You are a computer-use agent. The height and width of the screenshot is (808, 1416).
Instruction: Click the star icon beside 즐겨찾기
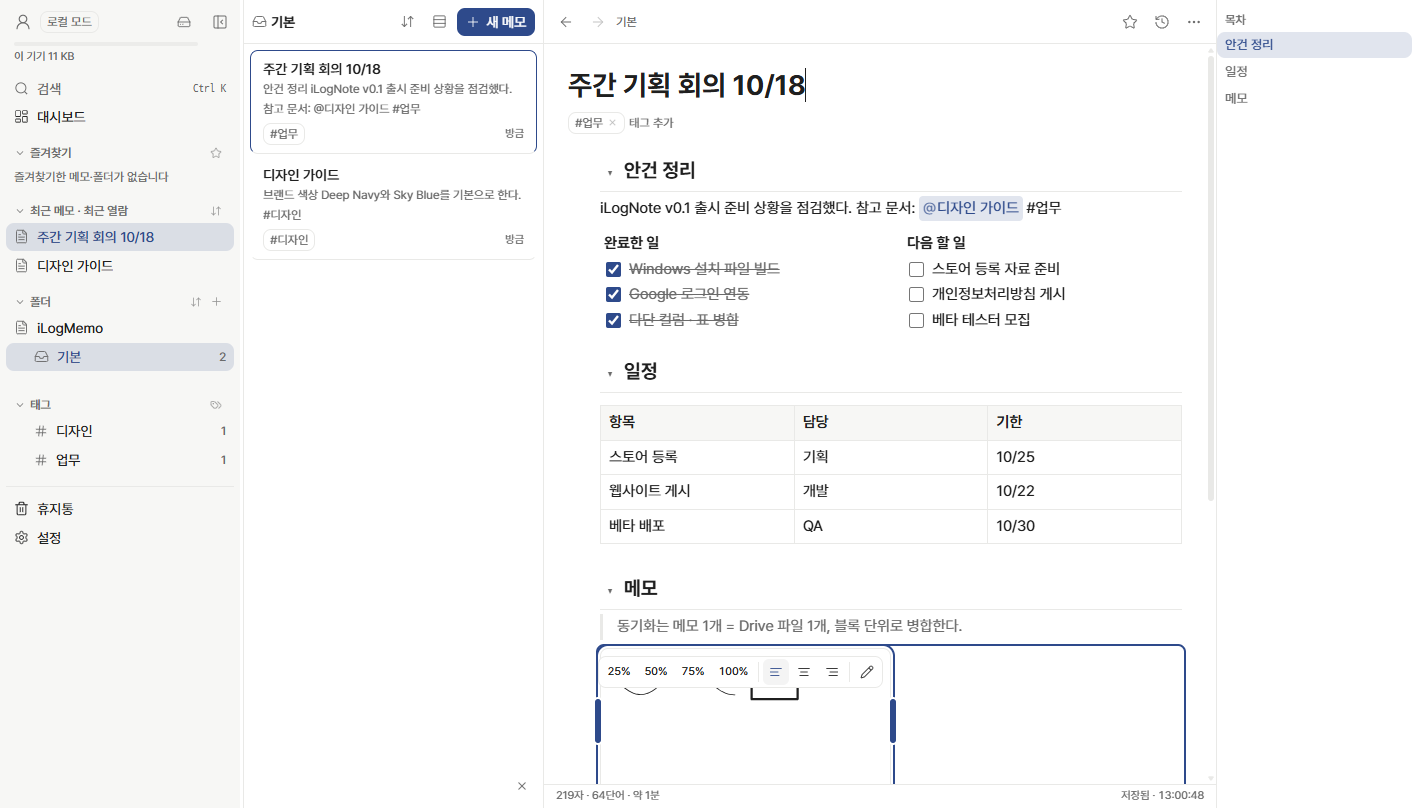(x=216, y=153)
